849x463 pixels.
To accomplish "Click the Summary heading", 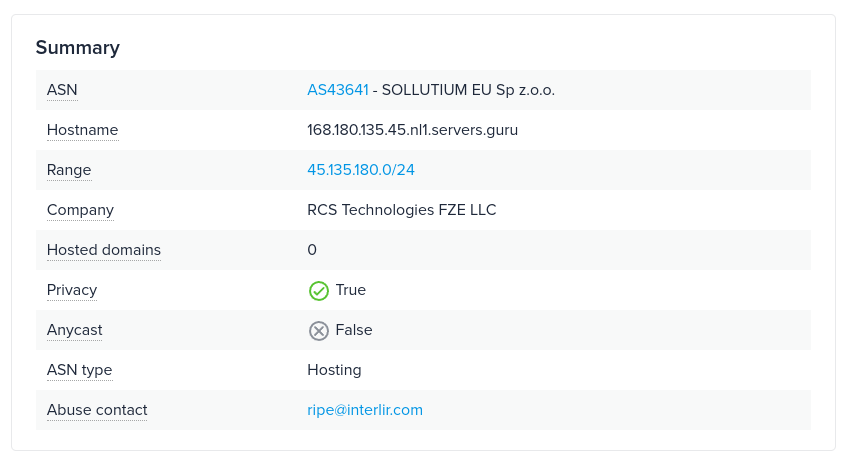I will (x=78, y=47).
